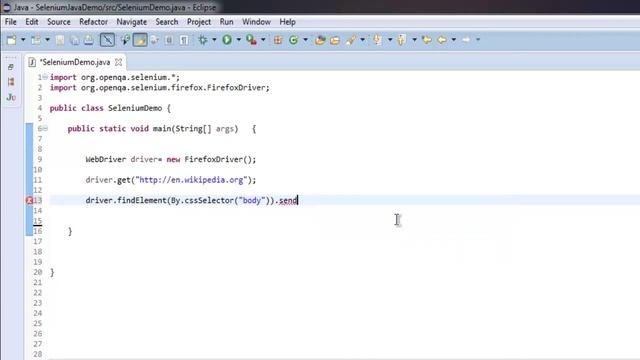Click the Forward navigation arrow
640x360 pixels.
pyautogui.click(x=466, y=40)
